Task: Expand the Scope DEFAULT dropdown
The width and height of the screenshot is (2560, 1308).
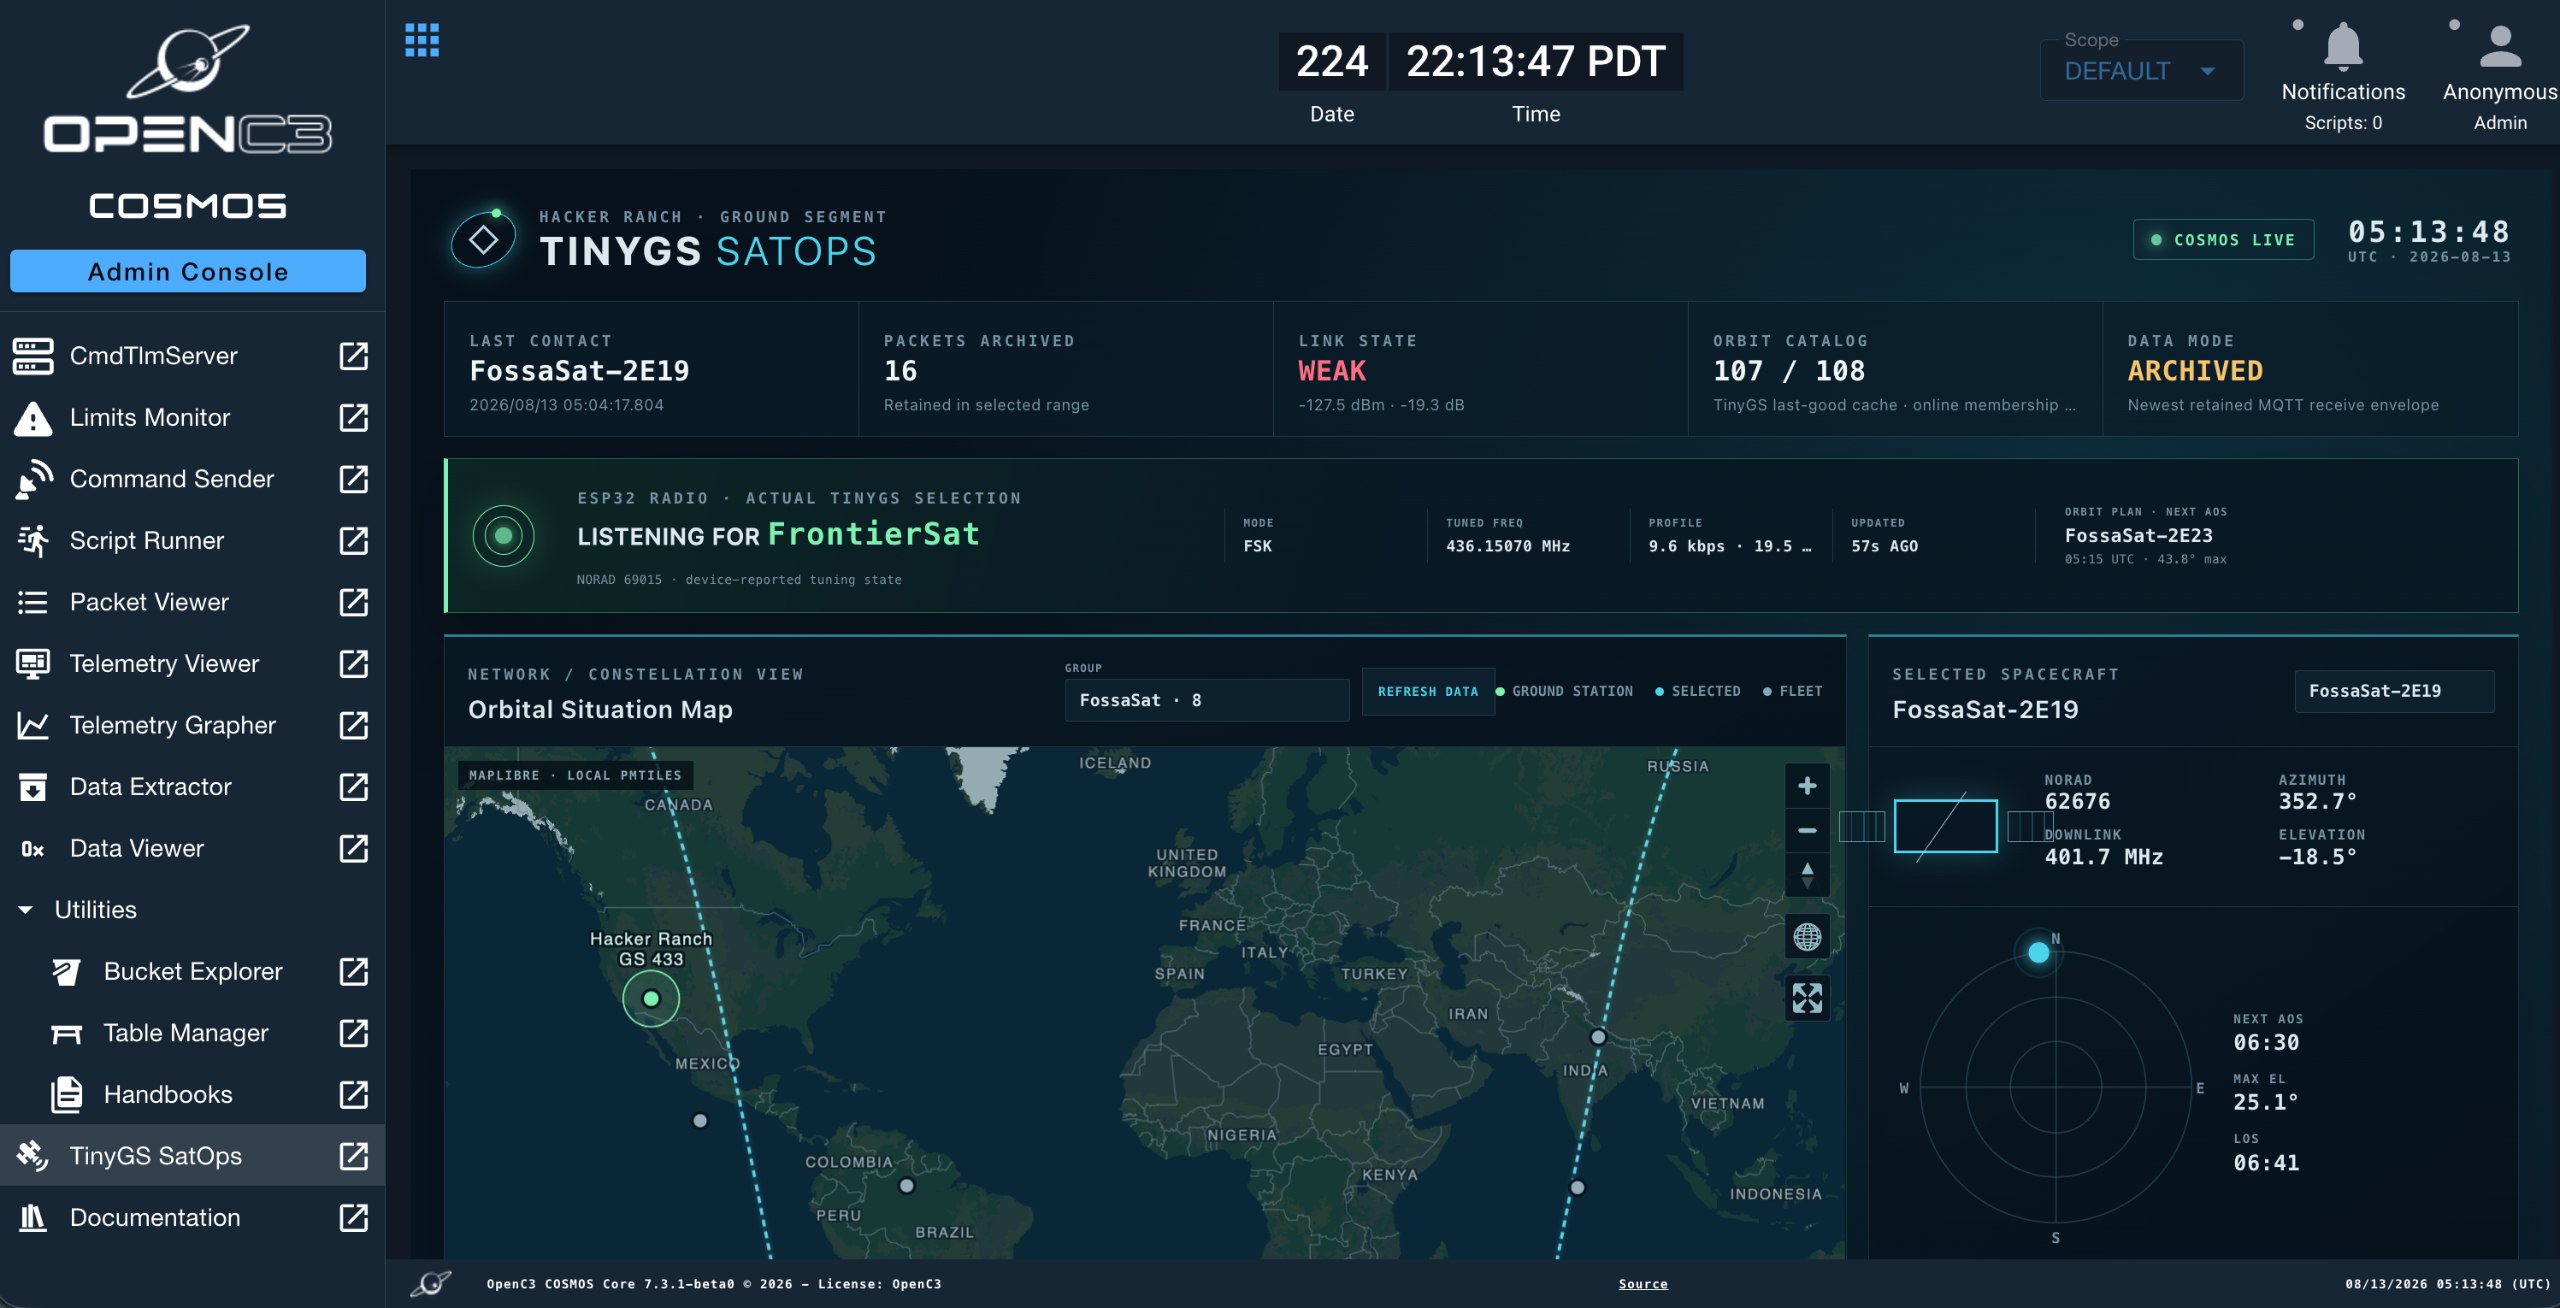Action: (x=2141, y=70)
